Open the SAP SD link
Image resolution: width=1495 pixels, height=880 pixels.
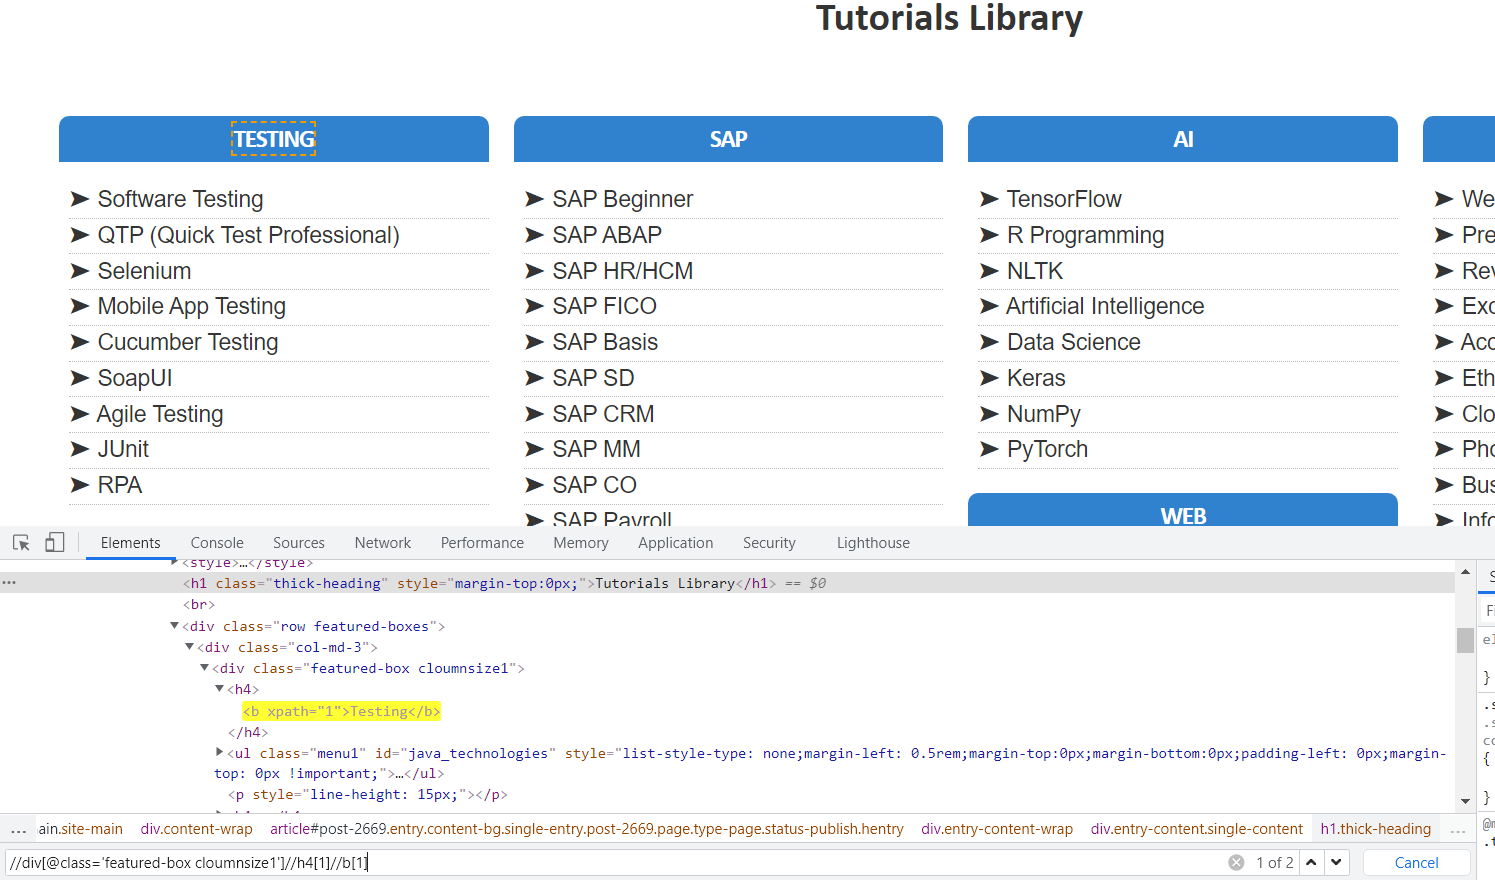[593, 378]
